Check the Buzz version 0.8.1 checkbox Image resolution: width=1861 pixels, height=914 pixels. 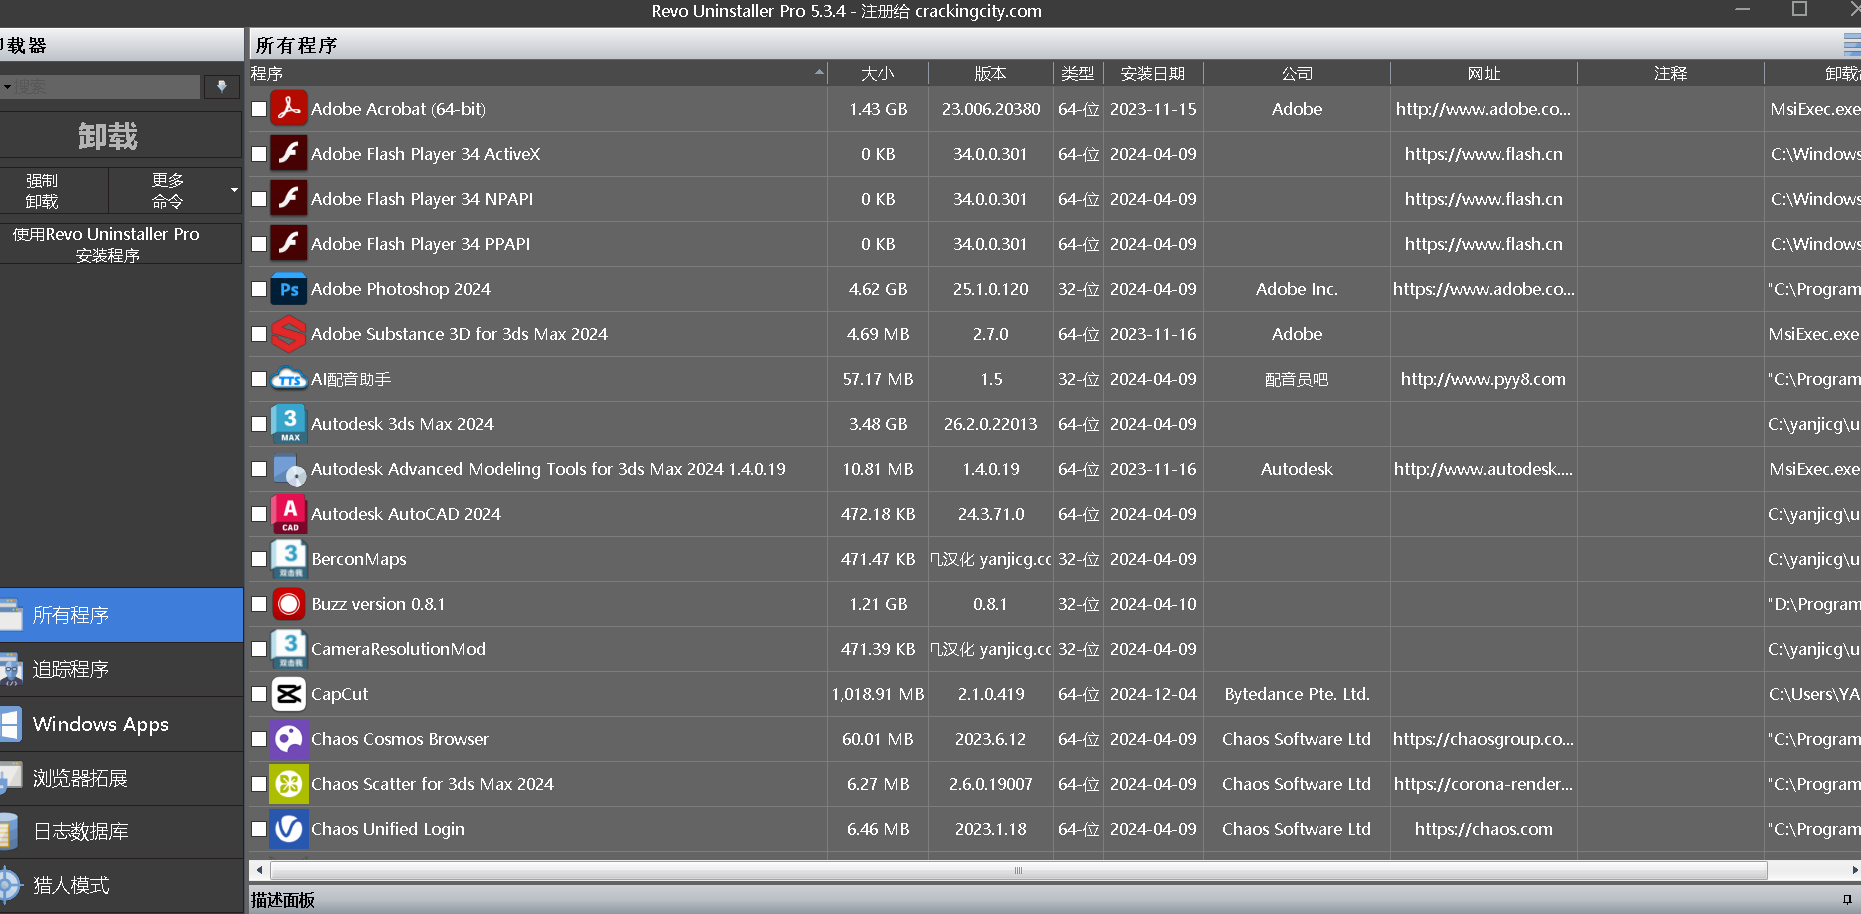(259, 604)
